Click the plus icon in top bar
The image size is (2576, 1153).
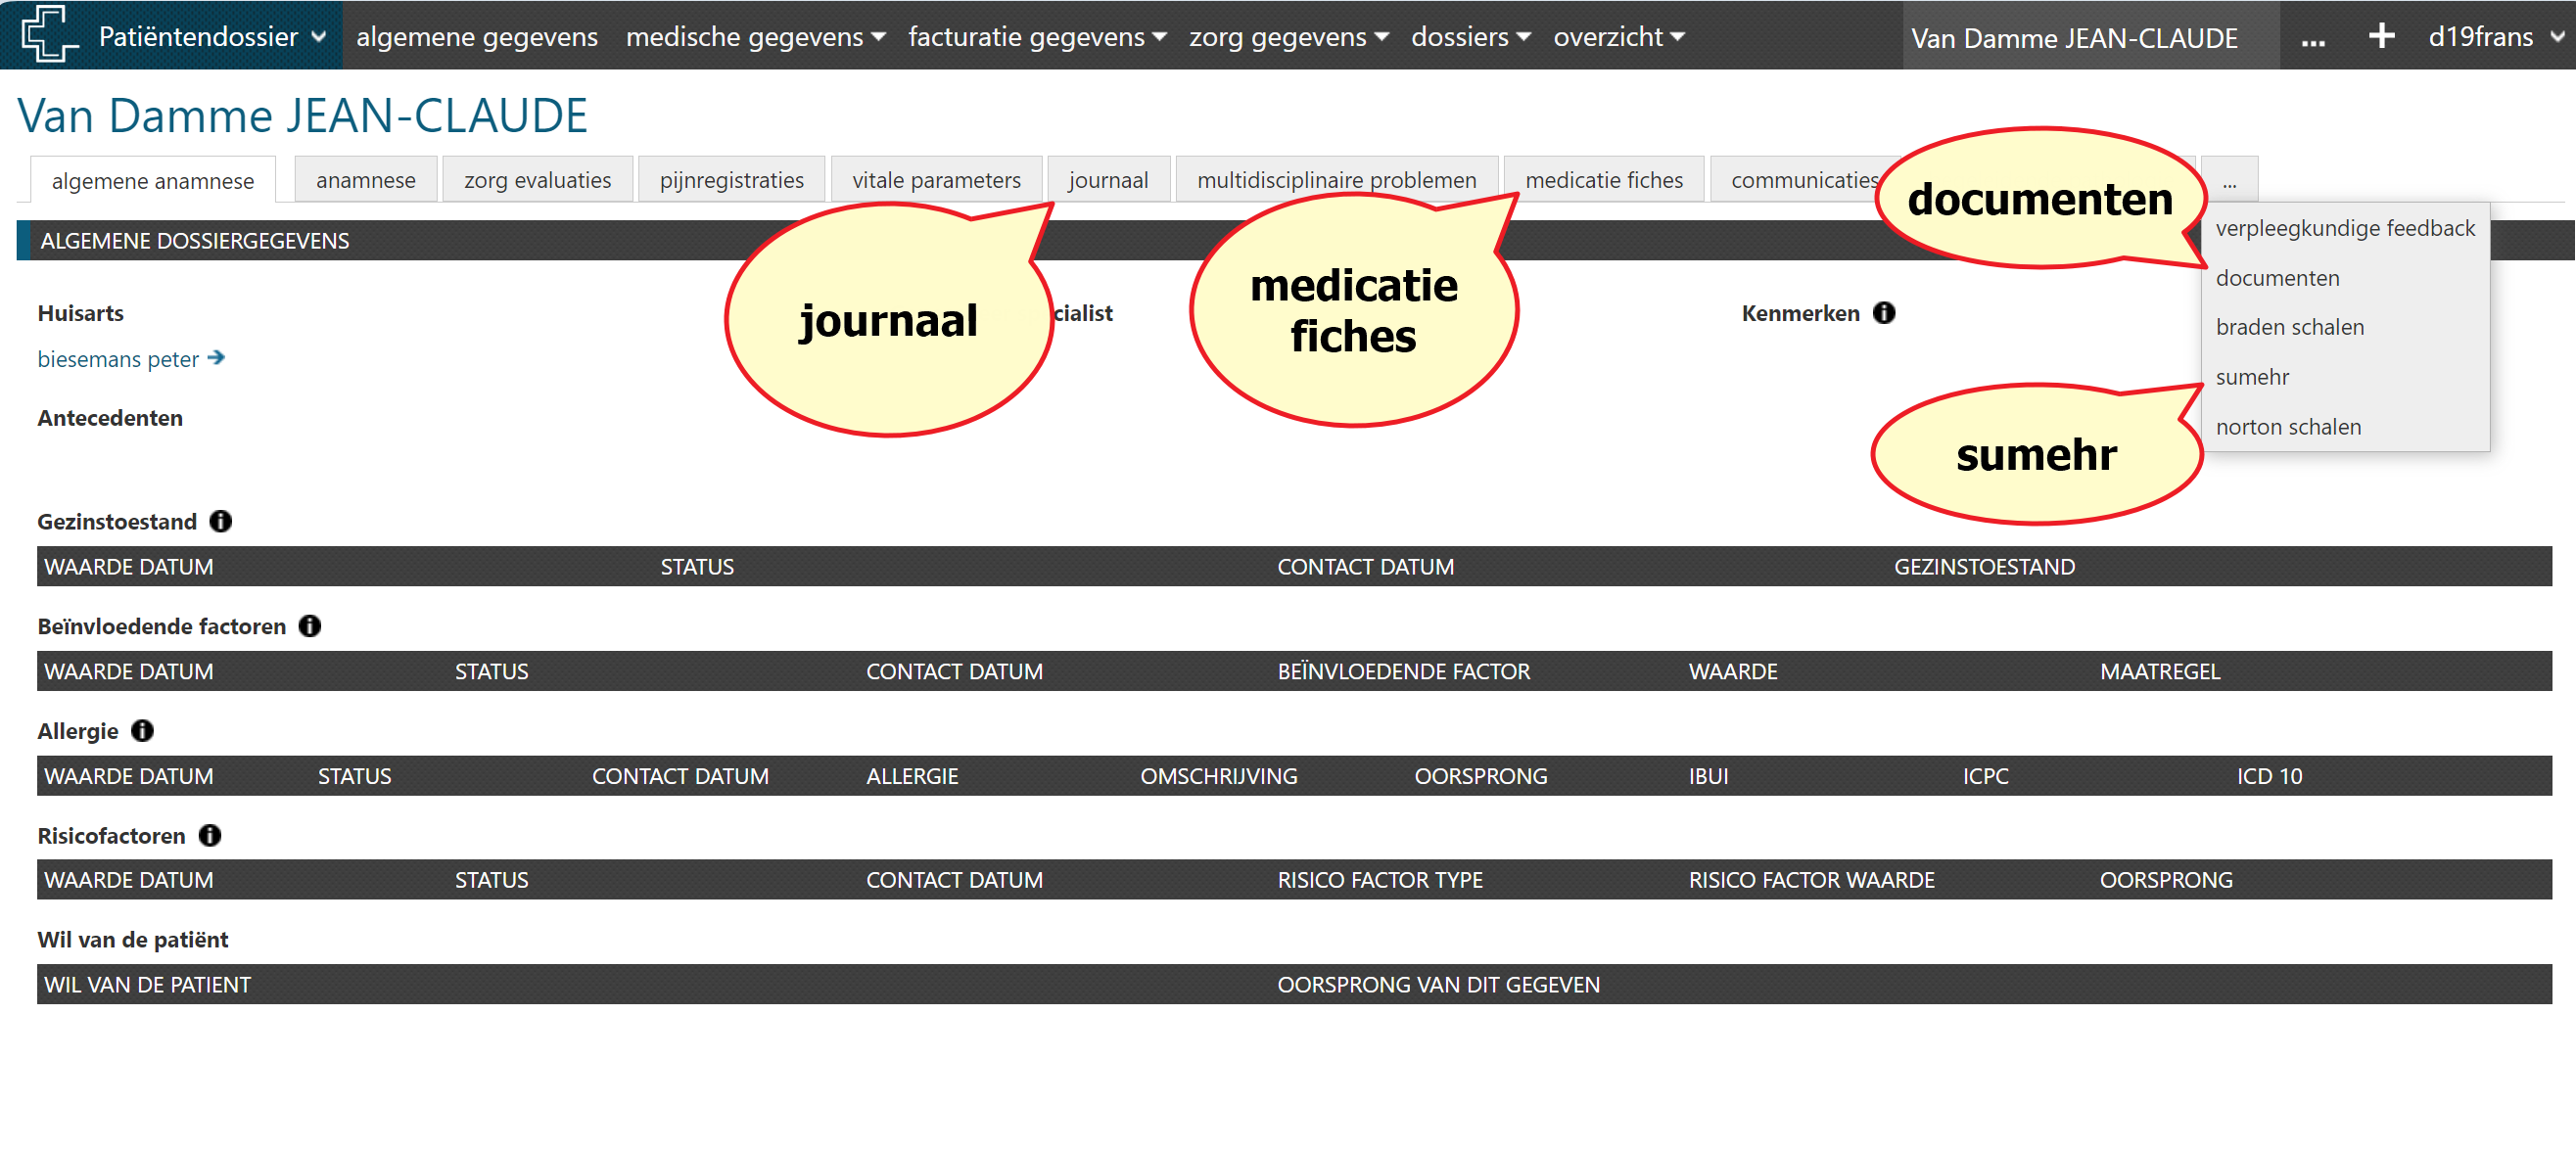click(x=2381, y=36)
